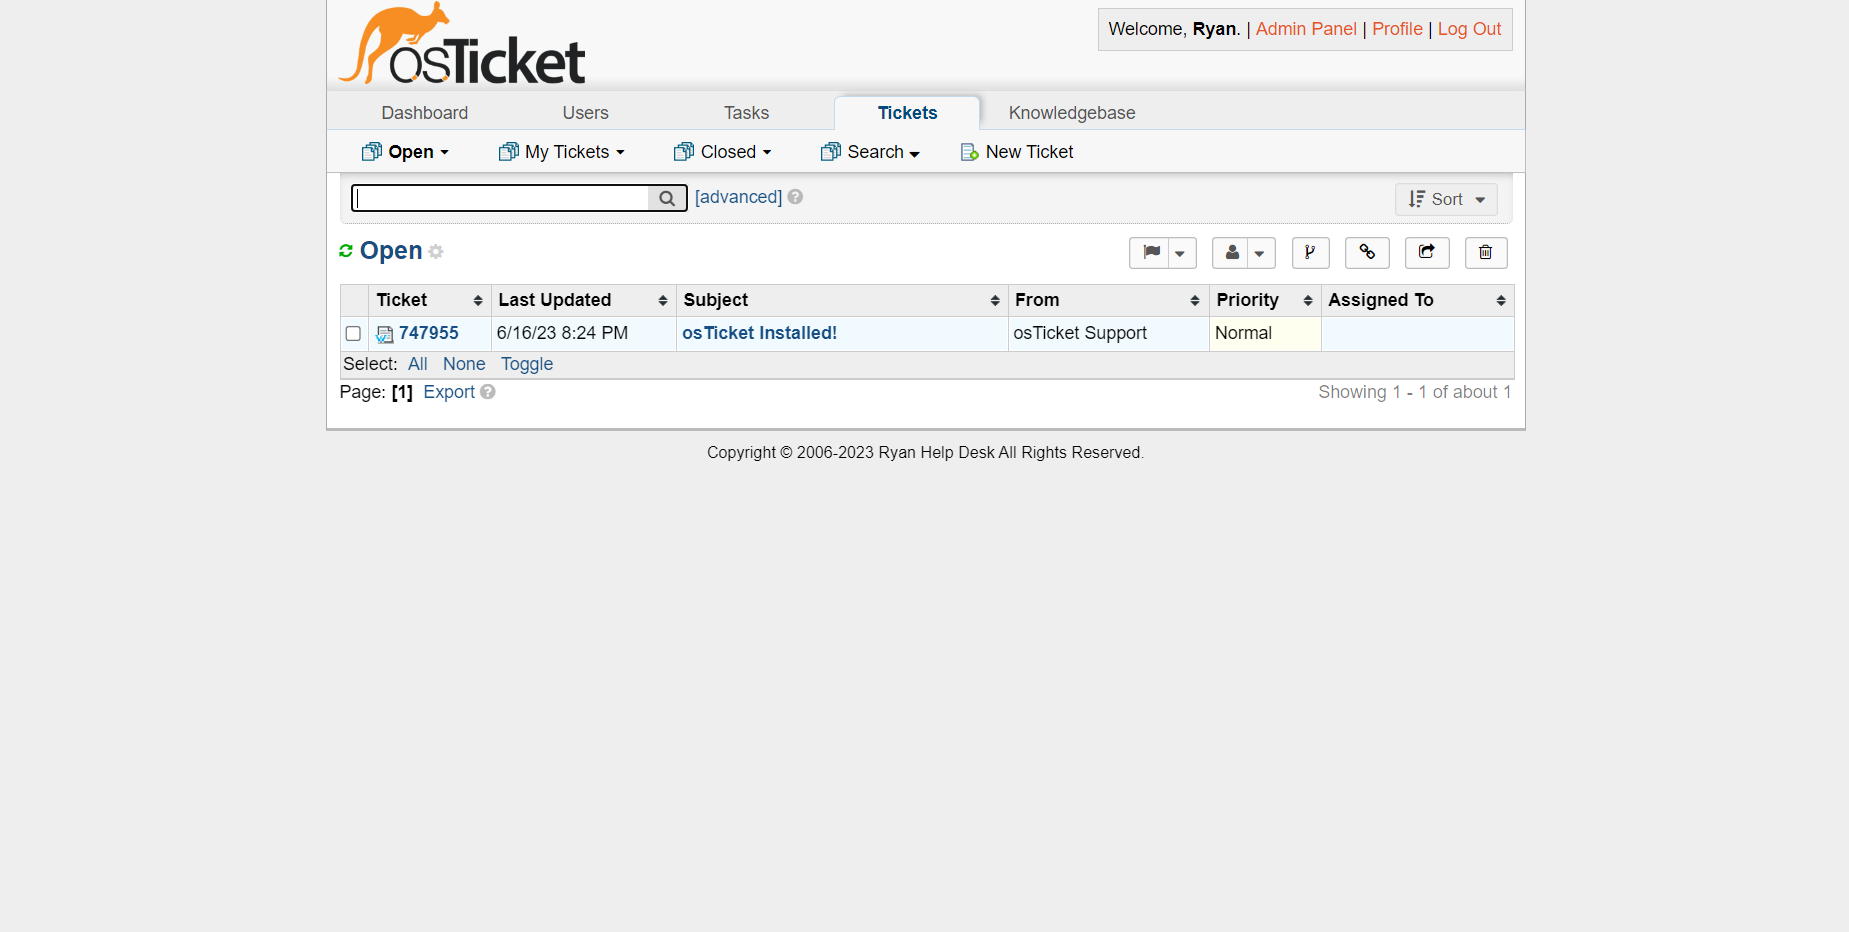Click the 6/16/23 8:24 PM cell

[x=583, y=334]
